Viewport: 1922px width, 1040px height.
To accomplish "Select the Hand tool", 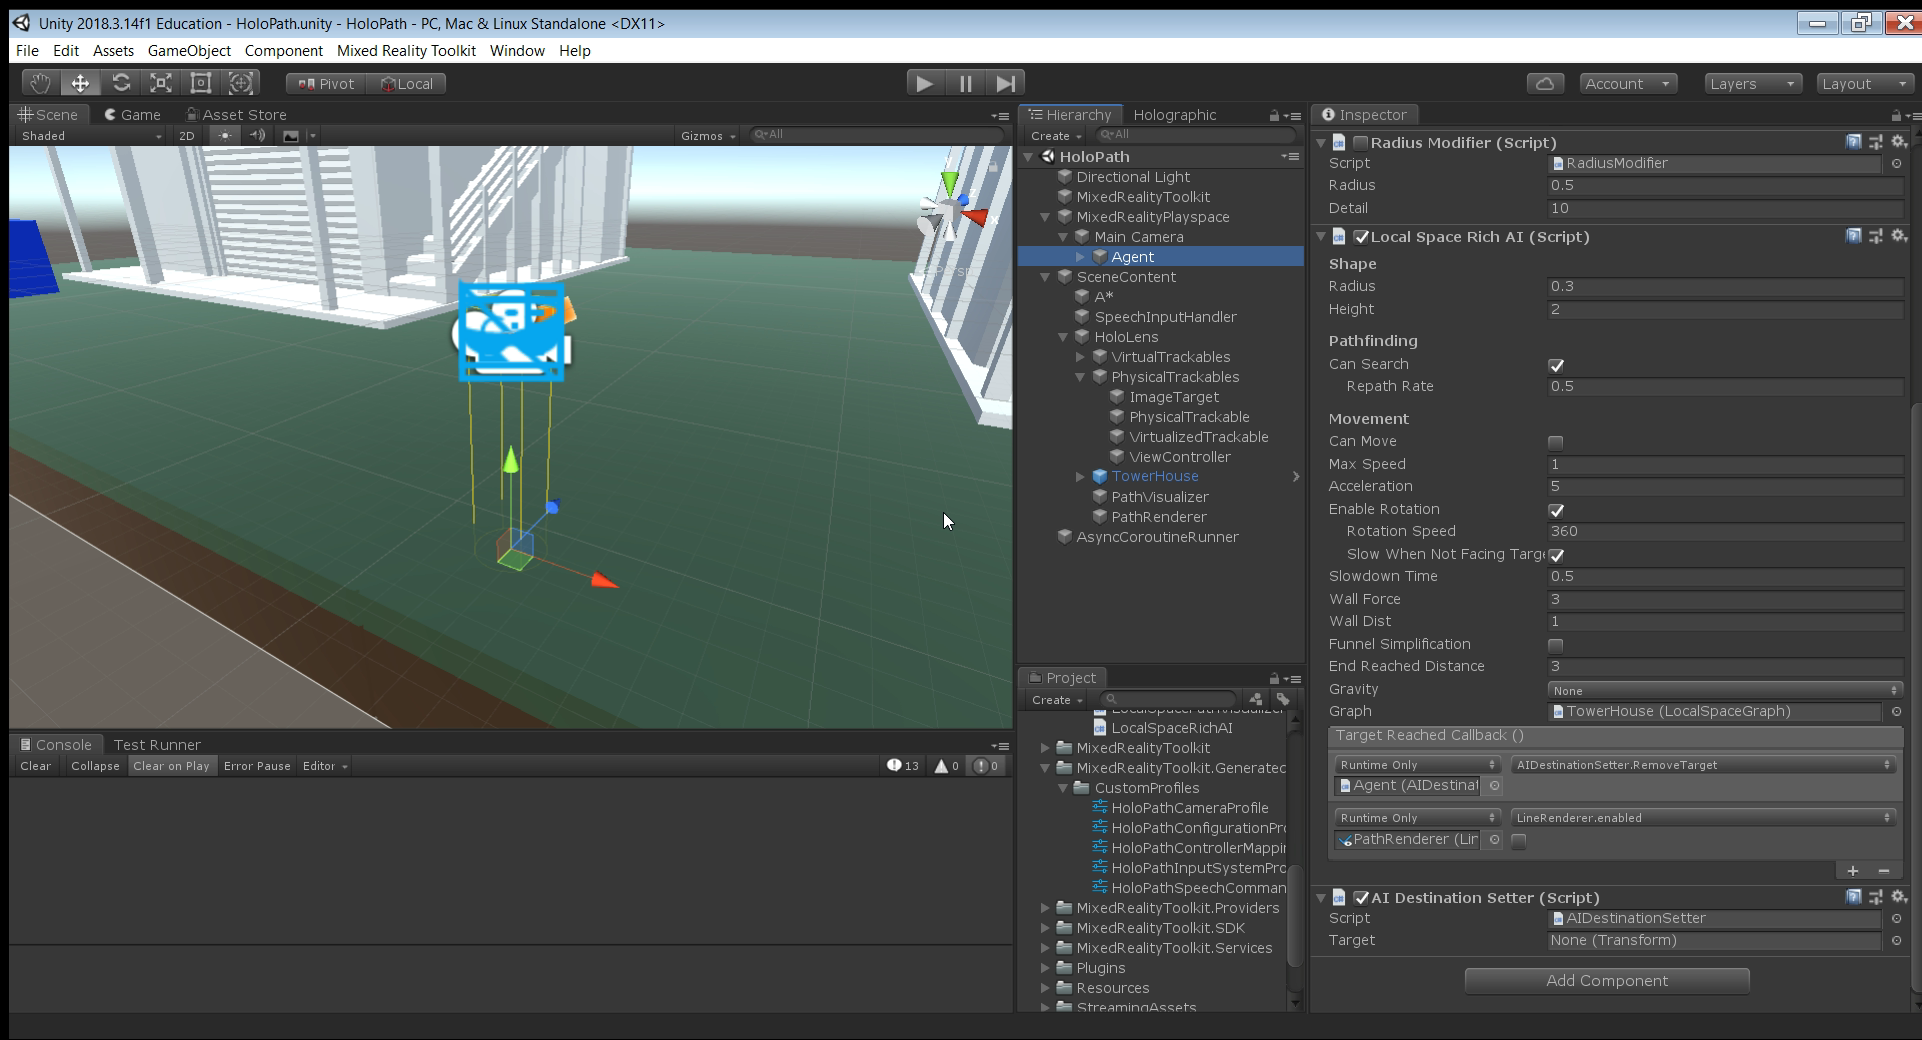I will click(40, 83).
